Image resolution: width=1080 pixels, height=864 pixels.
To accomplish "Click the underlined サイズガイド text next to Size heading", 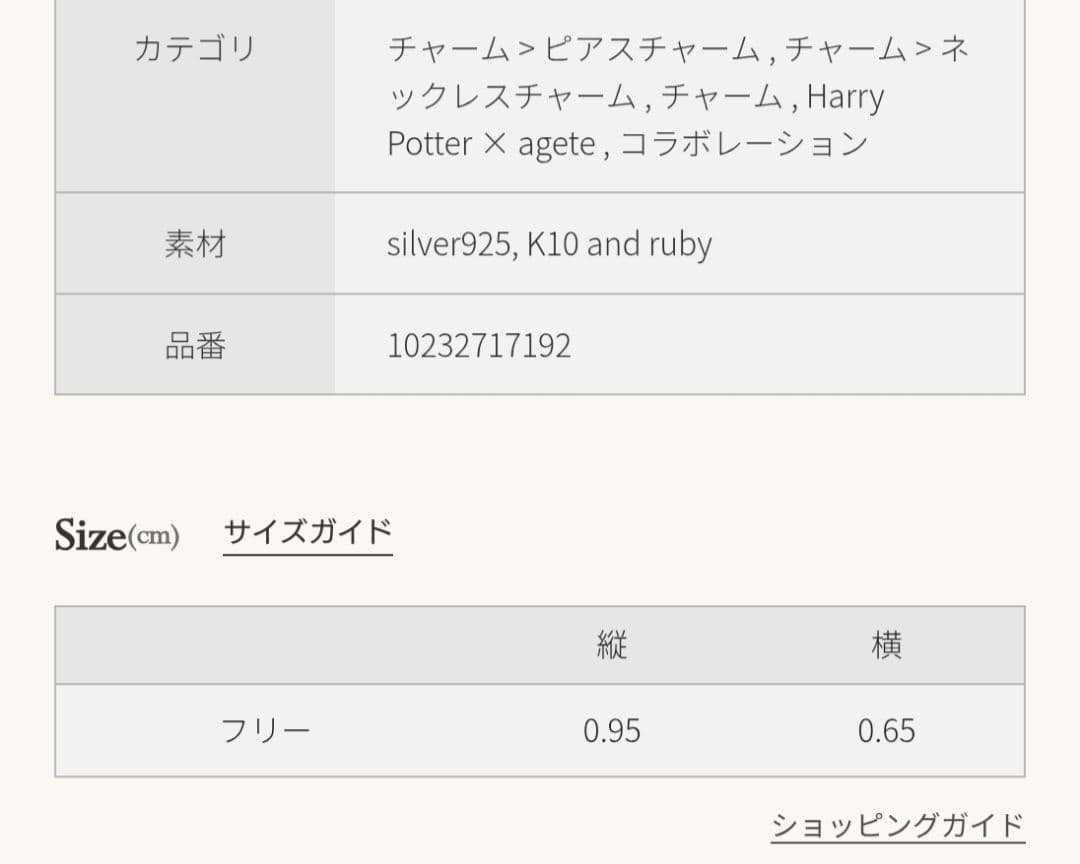I will pyautogui.click(x=306, y=531).
